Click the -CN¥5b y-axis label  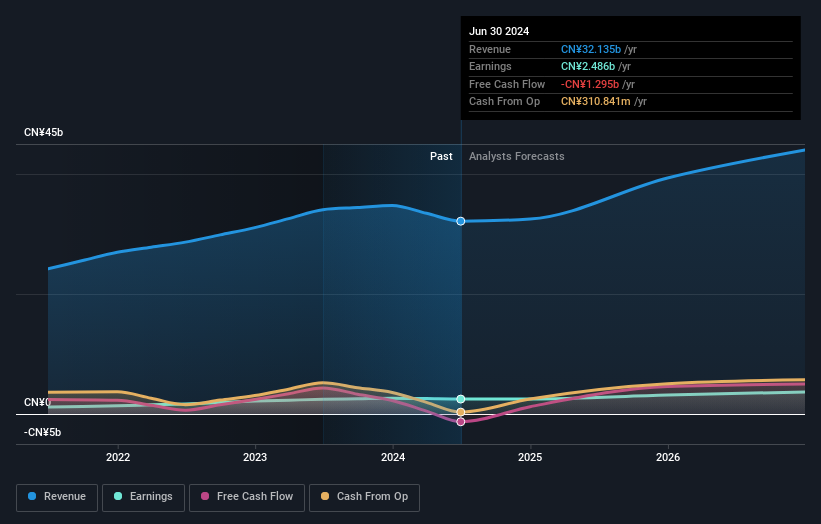click(x=42, y=432)
